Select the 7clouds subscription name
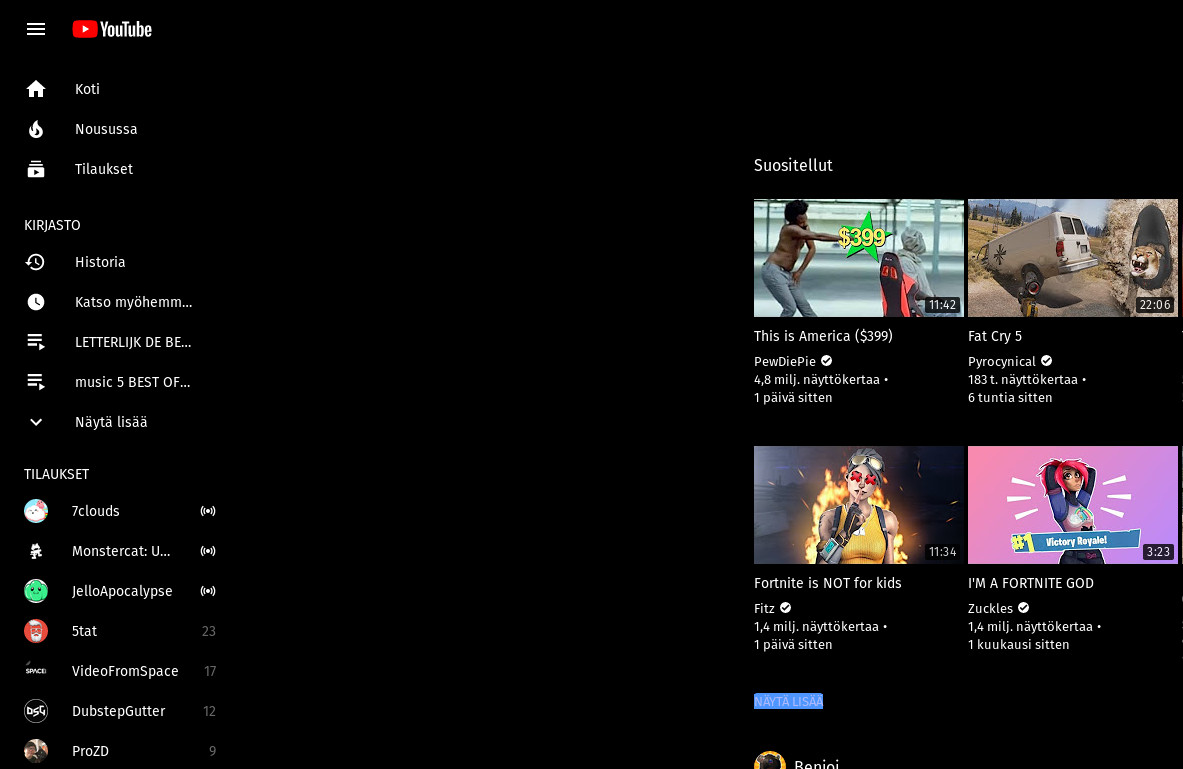Viewport: 1183px width, 769px height. 96,511
